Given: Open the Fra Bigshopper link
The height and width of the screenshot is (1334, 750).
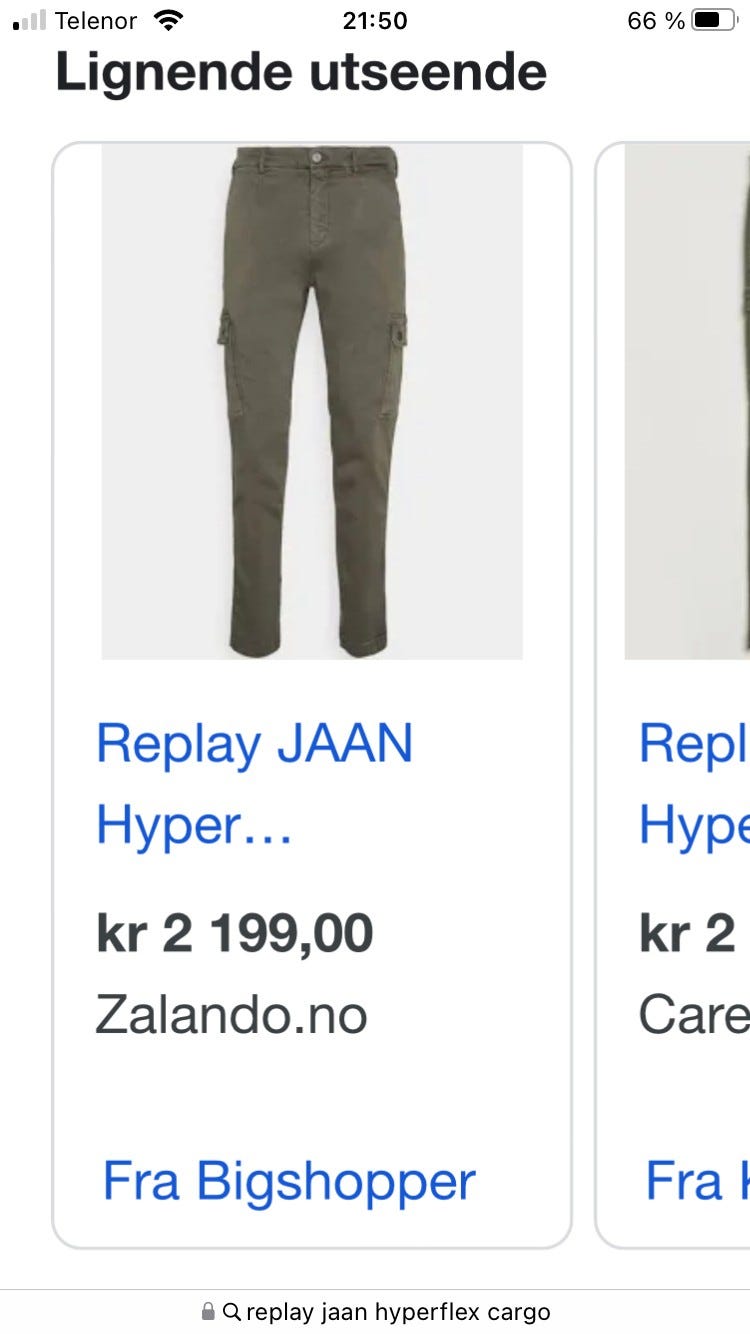Looking at the screenshot, I should point(289,1181).
